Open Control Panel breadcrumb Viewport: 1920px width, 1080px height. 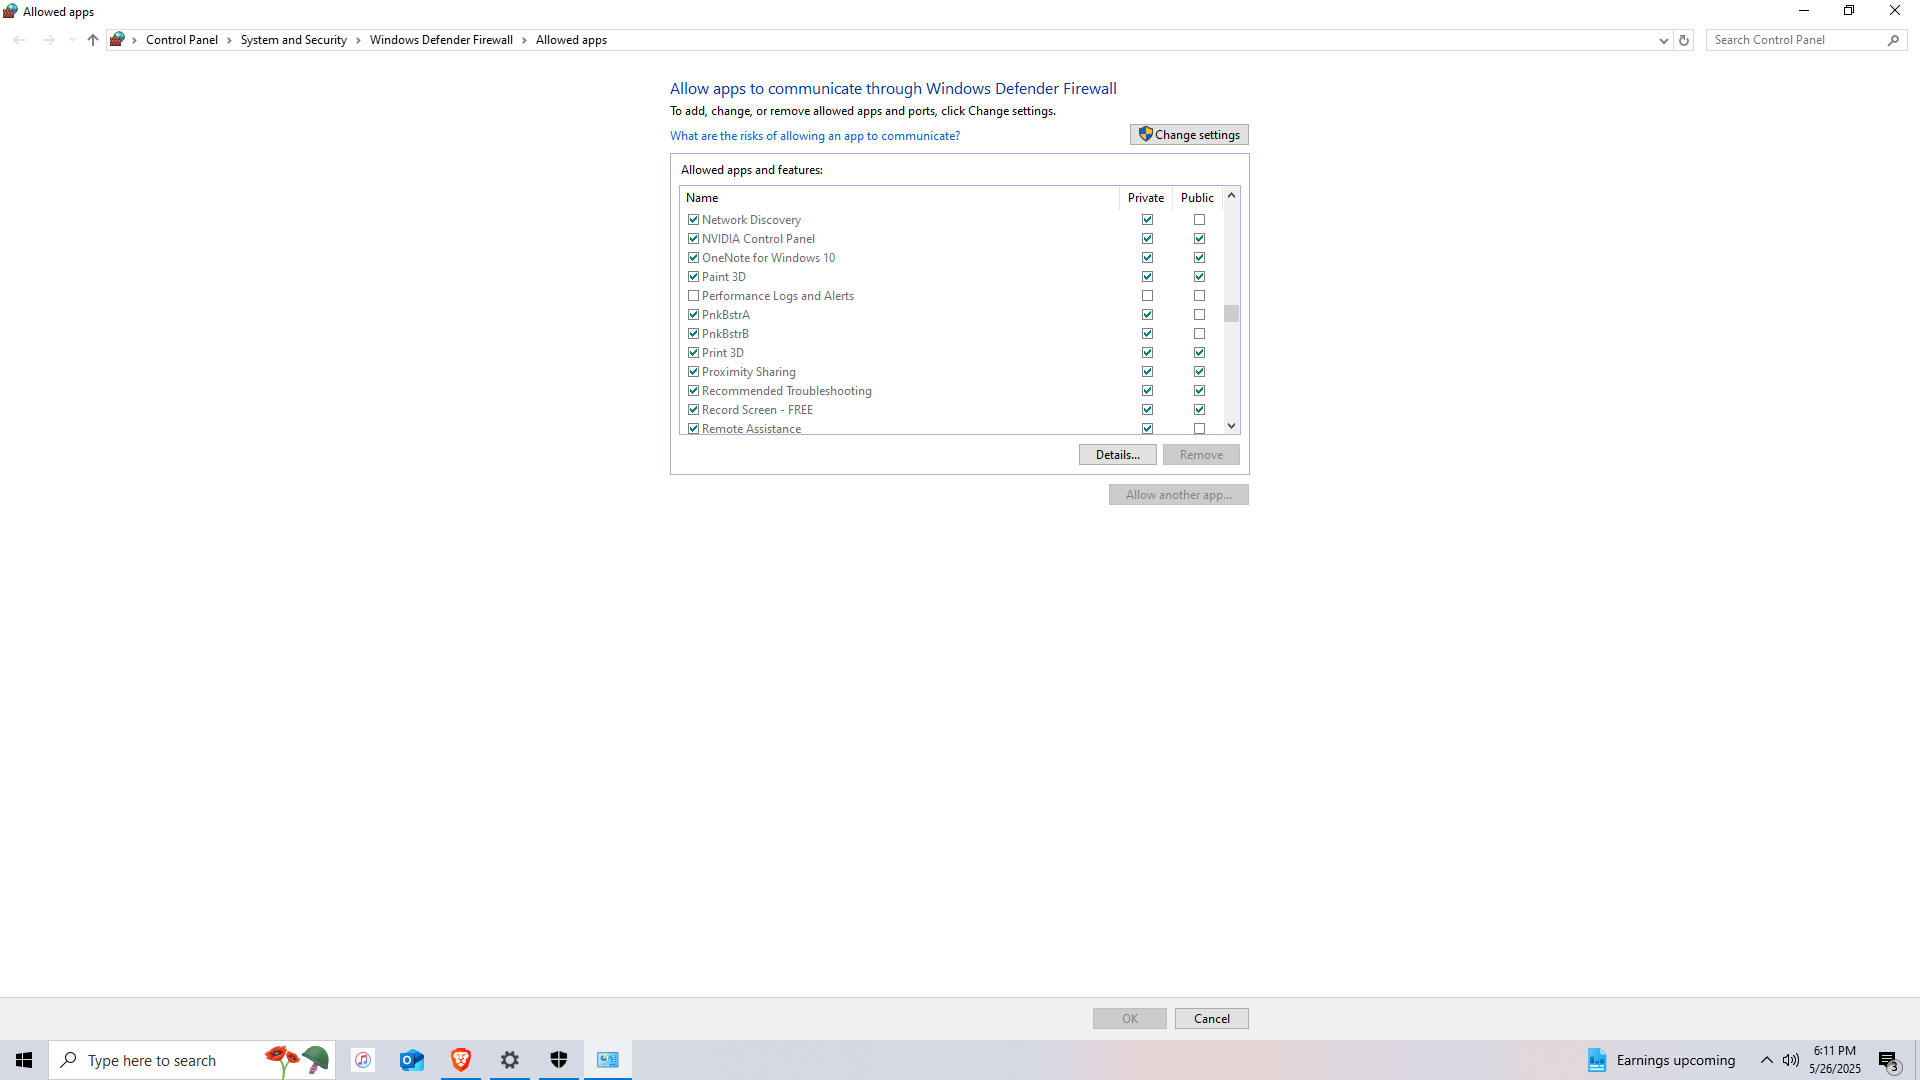coord(182,40)
